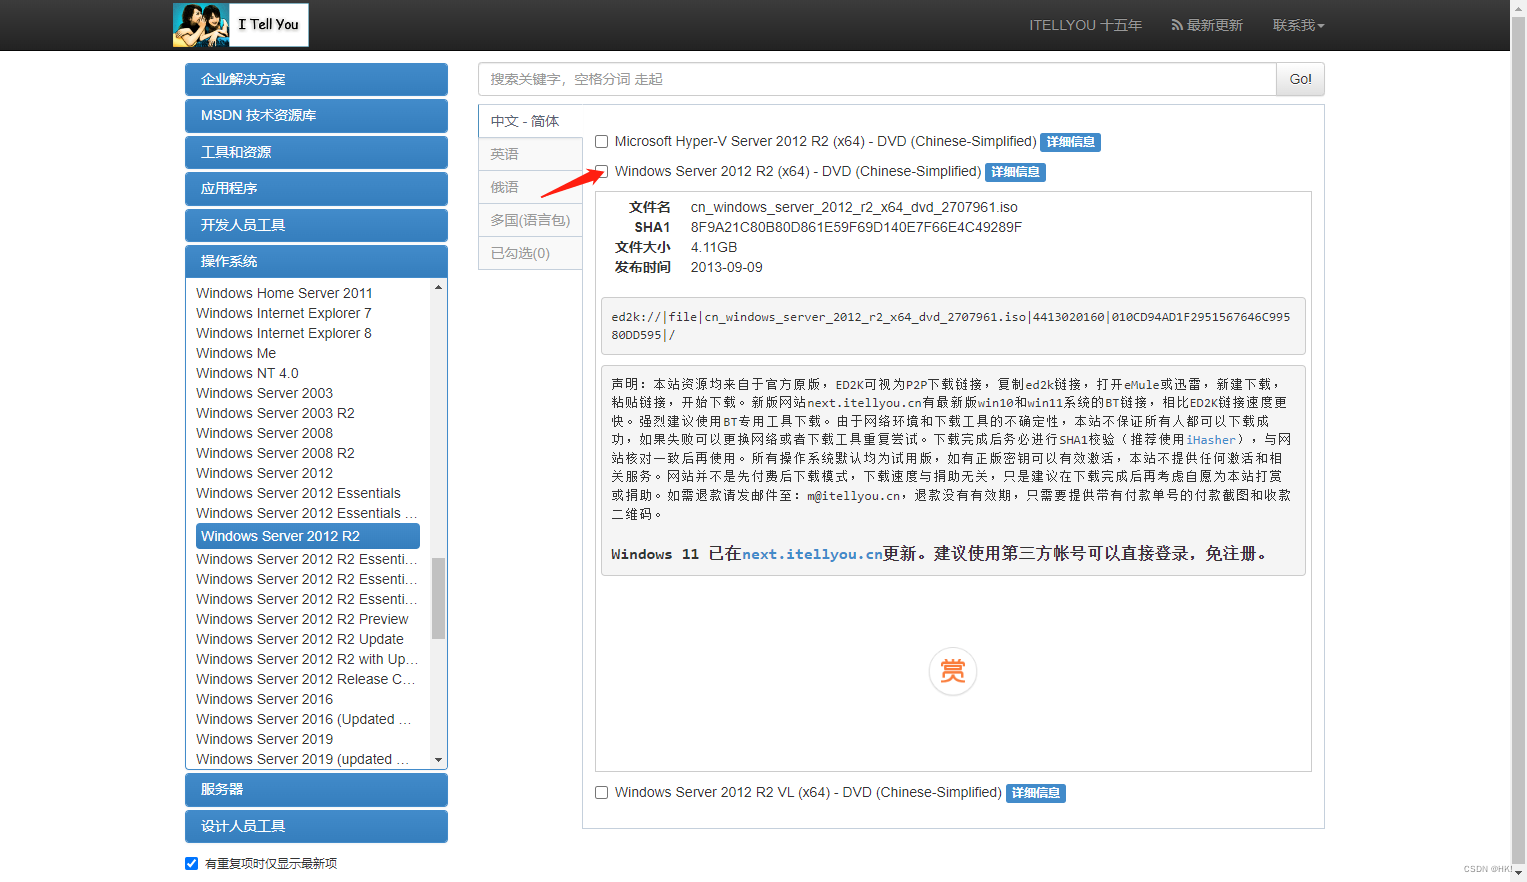This screenshot has height=882, width=1527.
Task: Tick the Windows Server 2012 R2 (x64) DVD checkbox
Action: pyautogui.click(x=602, y=172)
